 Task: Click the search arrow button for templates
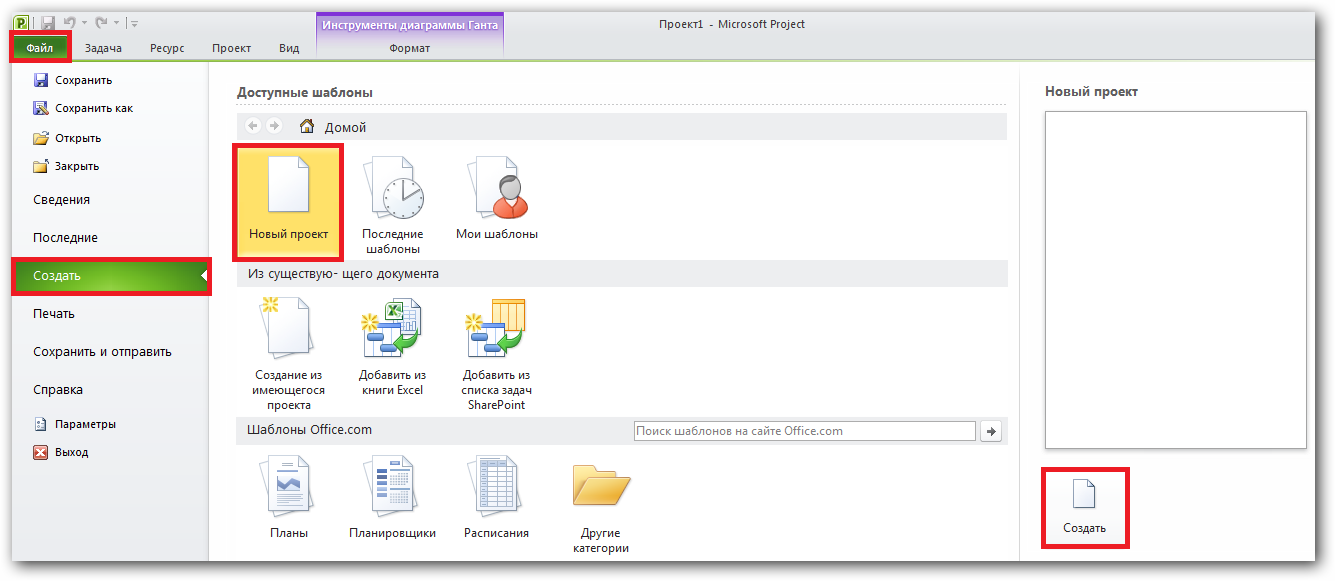[x=991, y=431]
